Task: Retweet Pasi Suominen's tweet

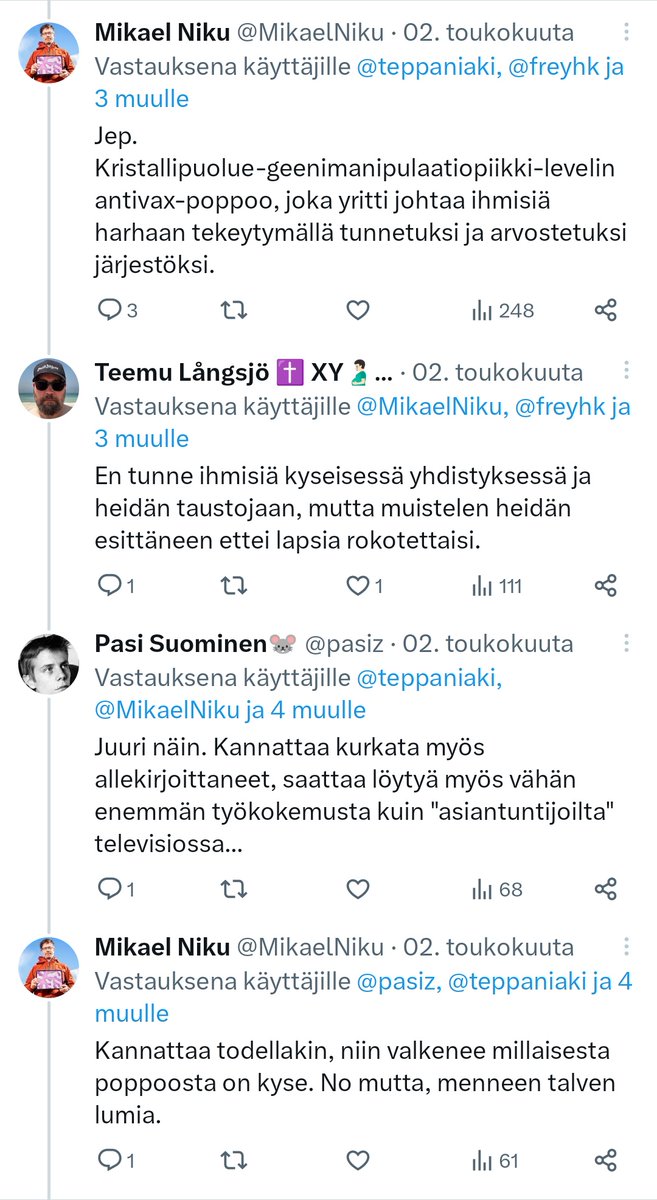Action: click(233, 888)
